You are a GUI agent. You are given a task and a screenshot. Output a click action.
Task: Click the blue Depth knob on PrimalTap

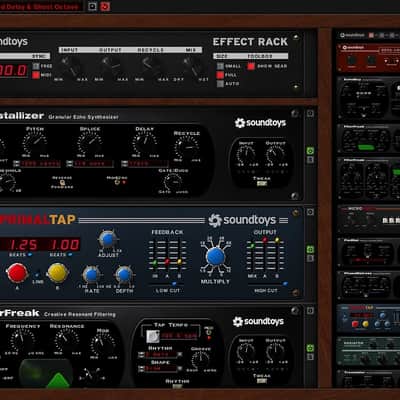tap(124, 275)
